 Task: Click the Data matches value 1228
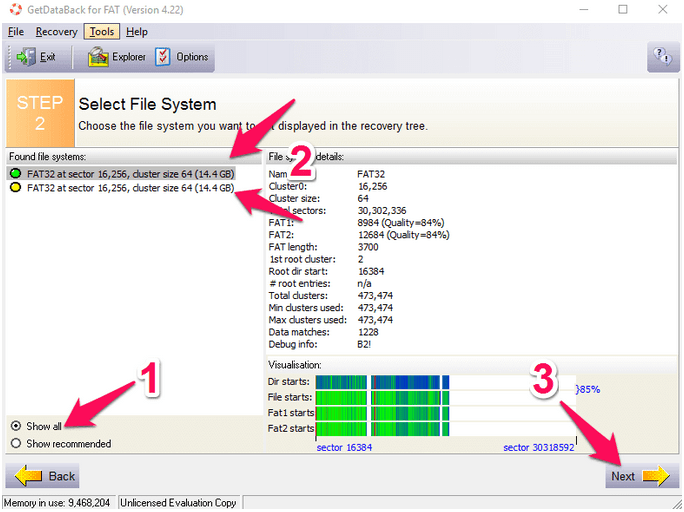[x=368, y=332]
